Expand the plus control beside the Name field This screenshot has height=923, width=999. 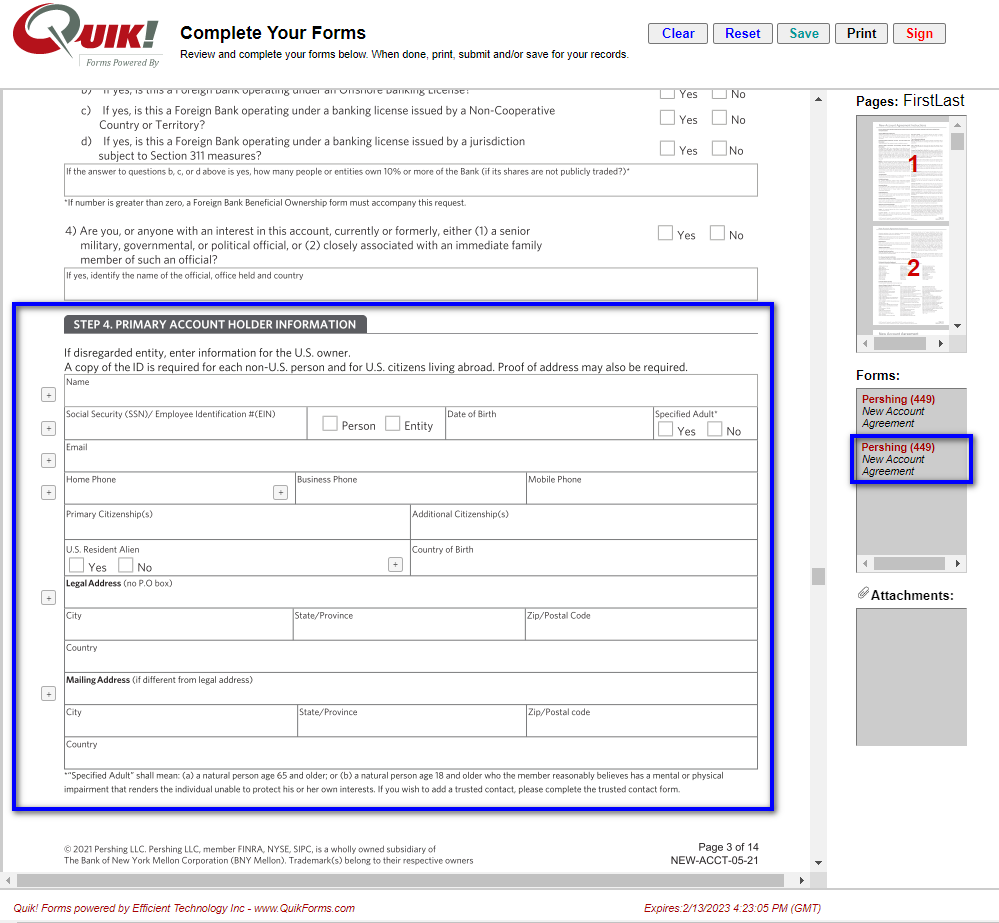coord(48,394)
